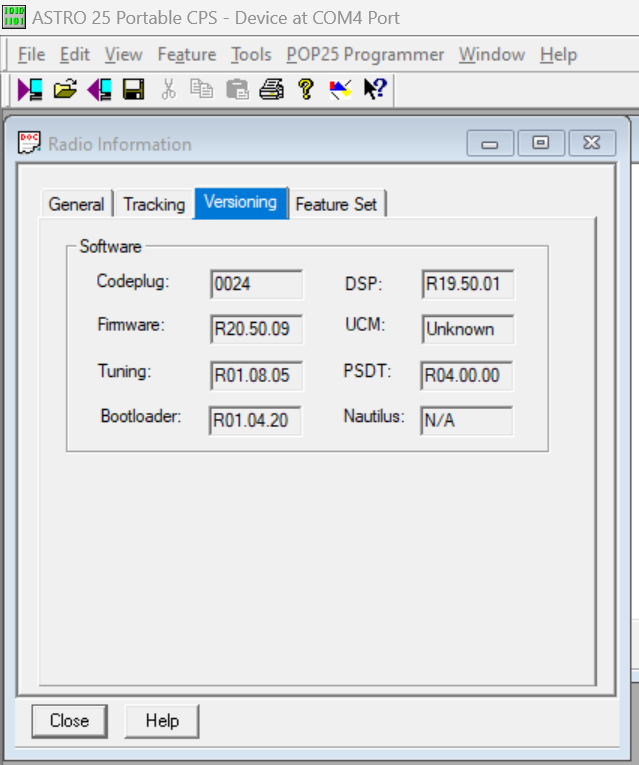
Task: Open the File menu
Action: pos(32,55)
